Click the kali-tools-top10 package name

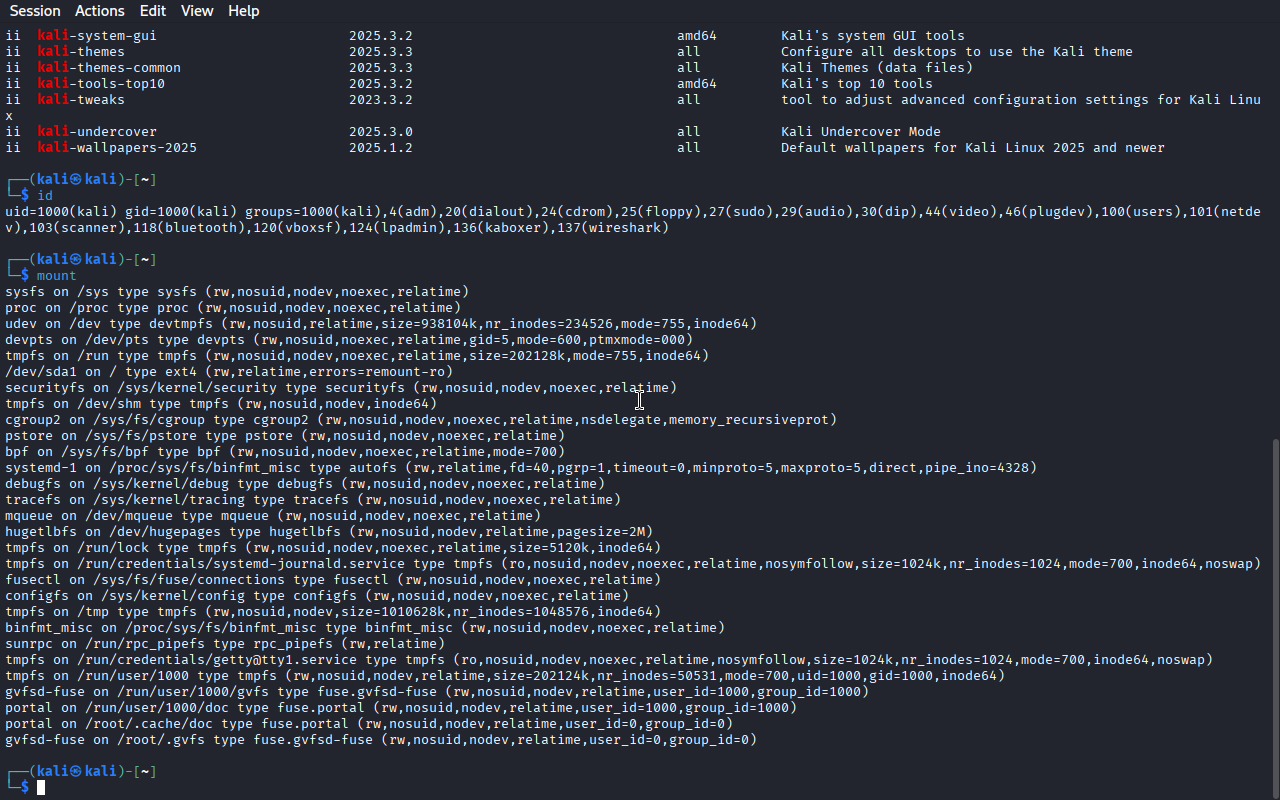(x=101, y=84)
